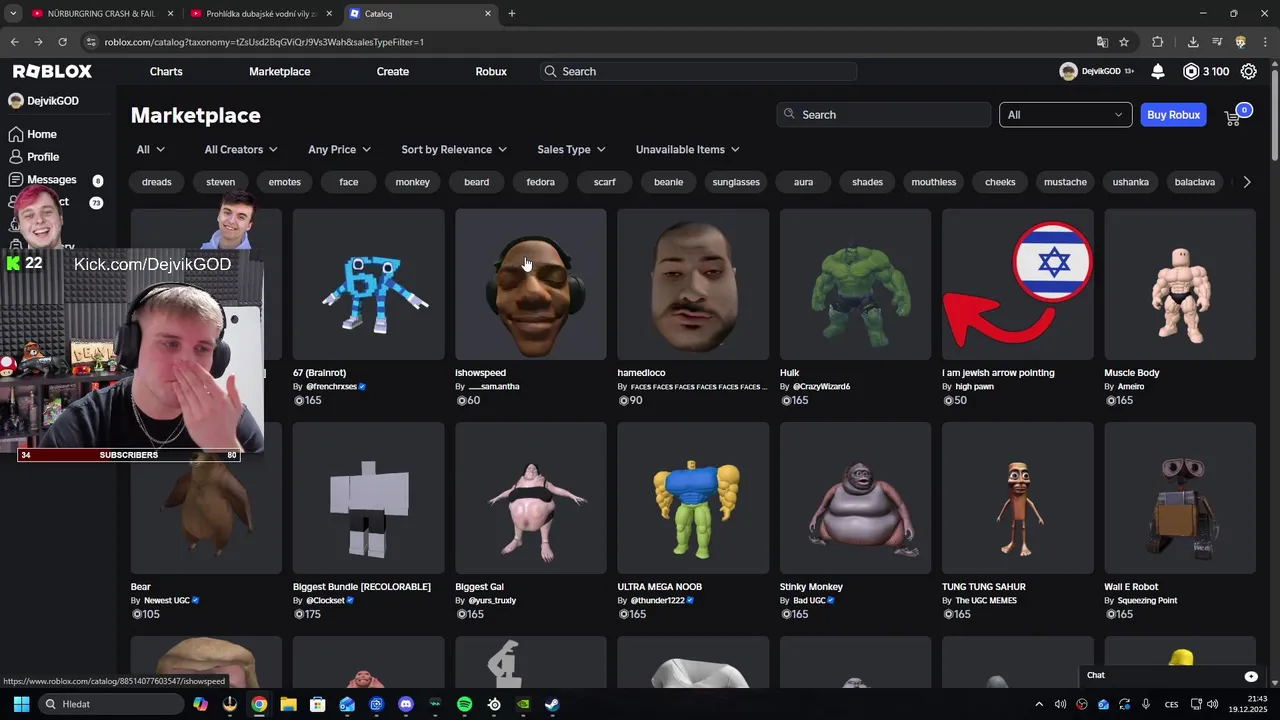Image resolution: width=1280 pixels, height=720 pixels.
Task: Open the Sales Type dropdown
Action: [571, 149]
